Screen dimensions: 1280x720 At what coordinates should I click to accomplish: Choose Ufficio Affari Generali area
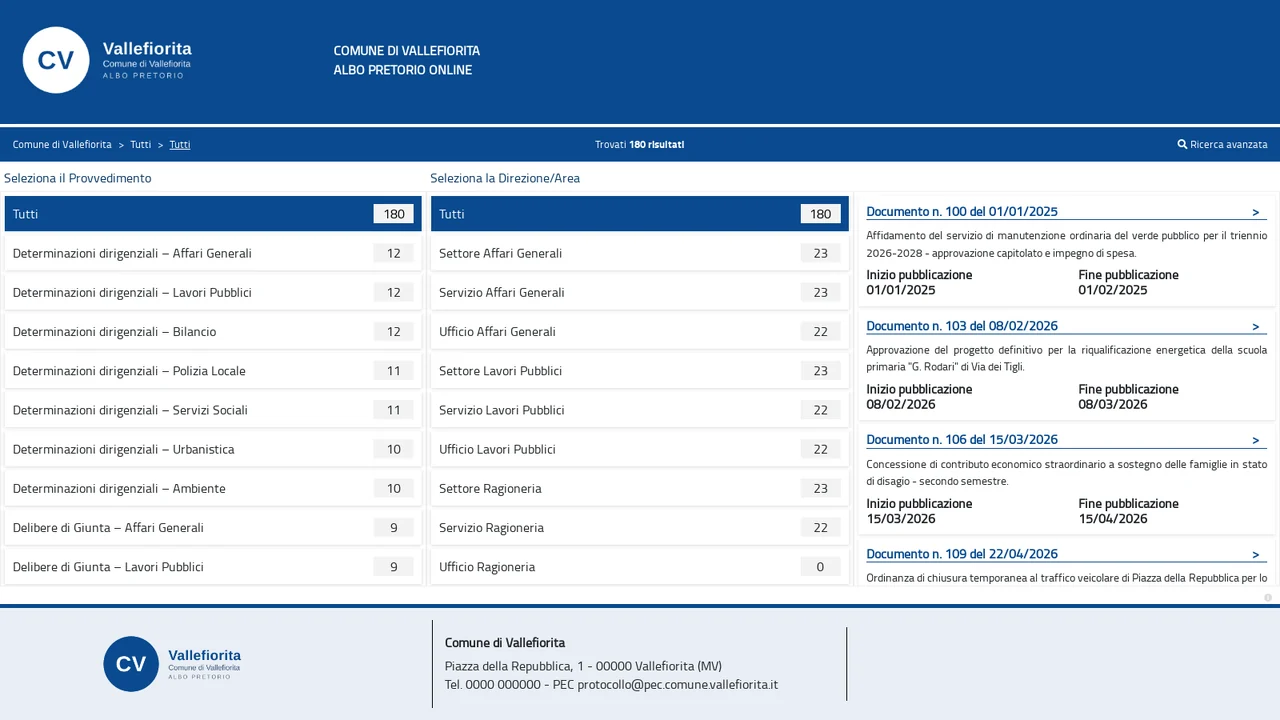640,331
